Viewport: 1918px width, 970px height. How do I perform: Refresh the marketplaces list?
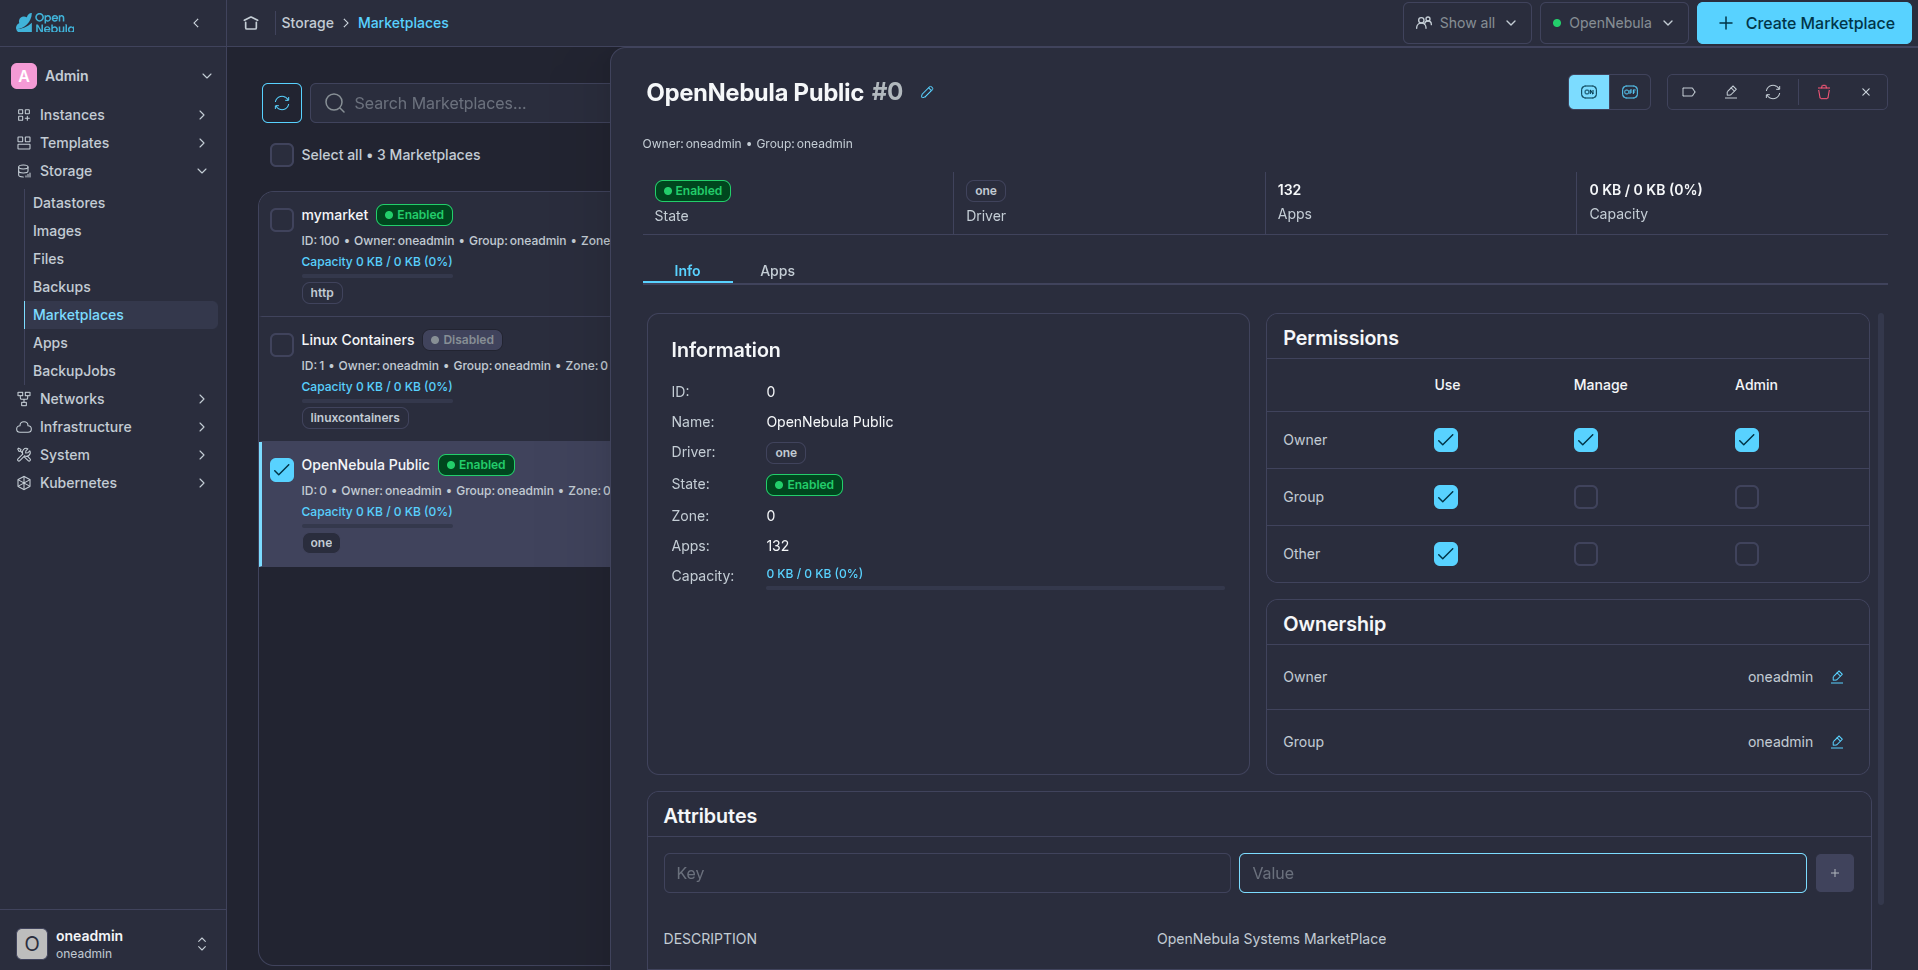click(282, 103)
